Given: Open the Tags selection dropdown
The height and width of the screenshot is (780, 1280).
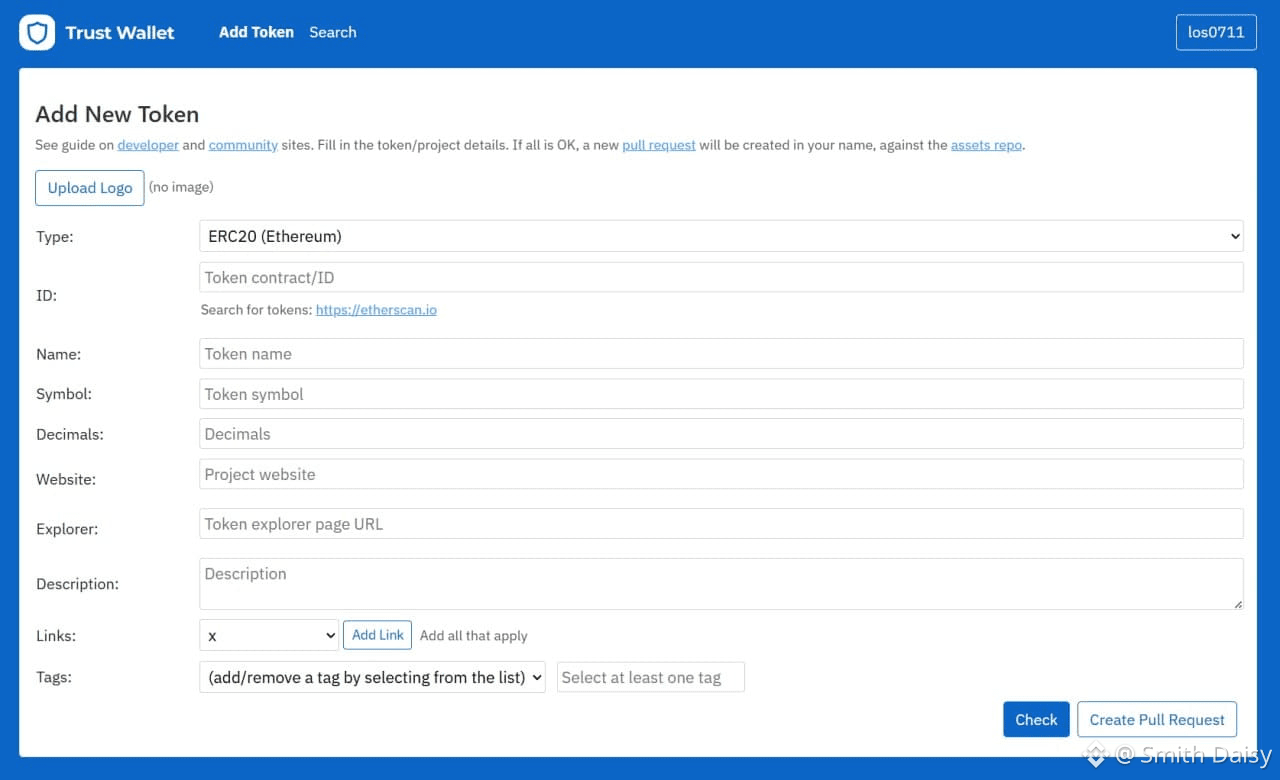Looking at the screenshot, I should tap(372, 677).
